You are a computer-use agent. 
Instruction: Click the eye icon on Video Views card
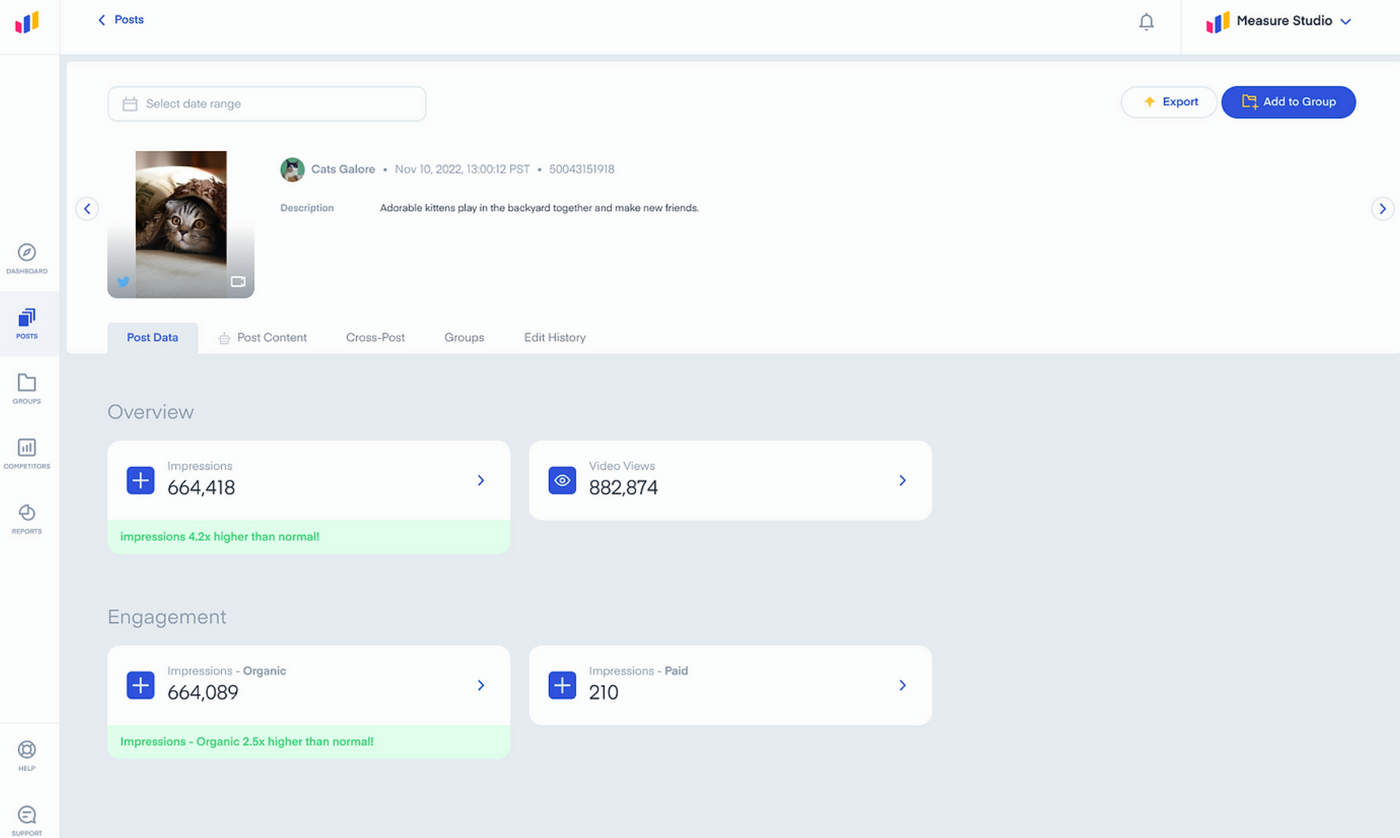pyautogui.click(x=563, y=480)
